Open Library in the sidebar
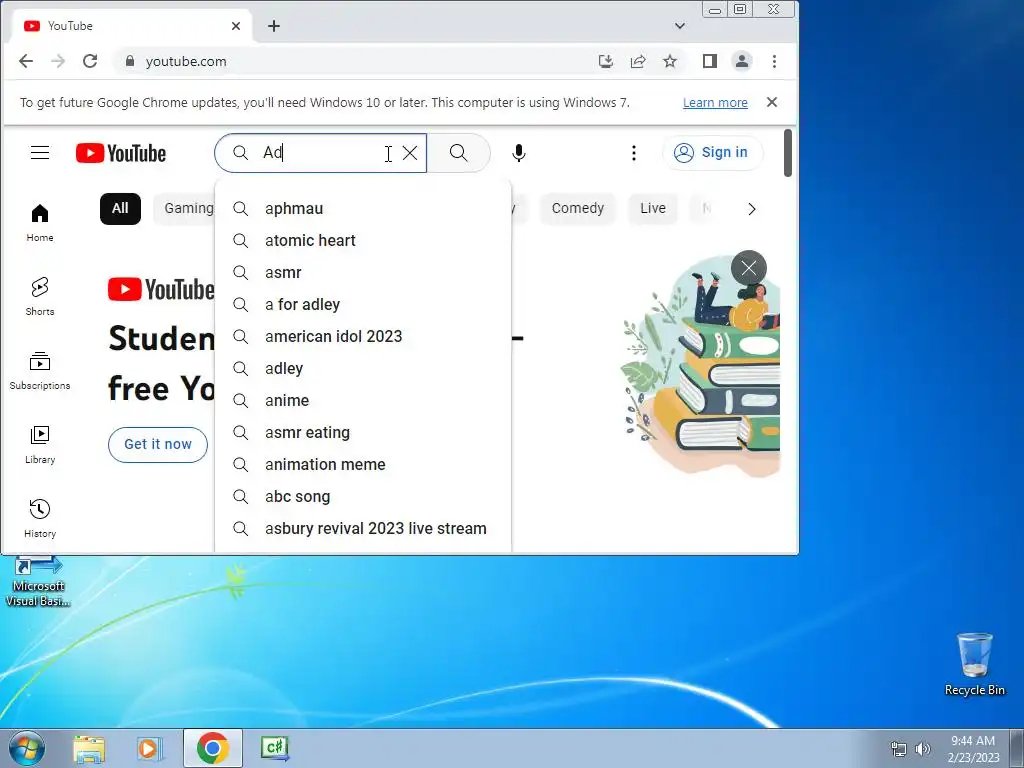 (40, 444)
